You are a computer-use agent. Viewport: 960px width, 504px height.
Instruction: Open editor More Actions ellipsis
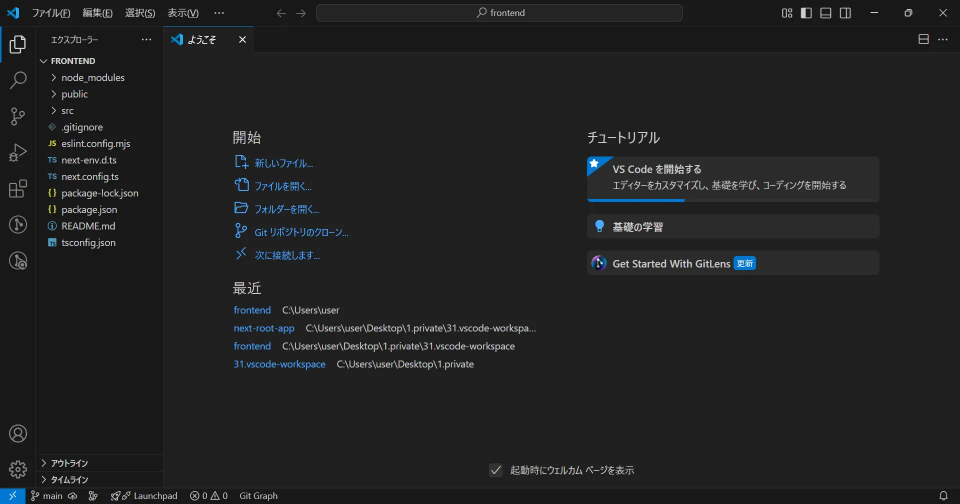point(943,39)
